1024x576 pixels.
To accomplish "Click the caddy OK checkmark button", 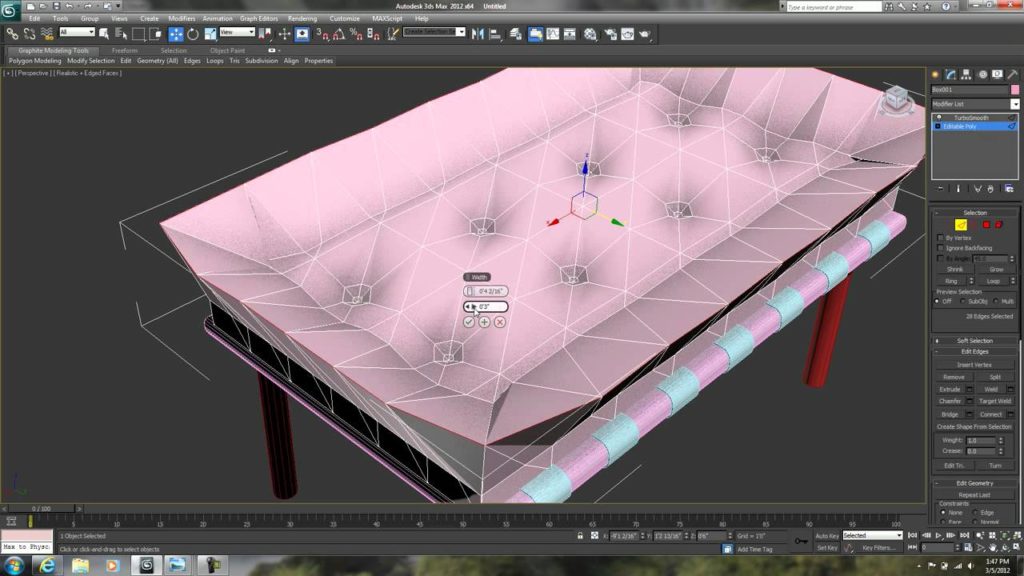I will tap(469, 321).
